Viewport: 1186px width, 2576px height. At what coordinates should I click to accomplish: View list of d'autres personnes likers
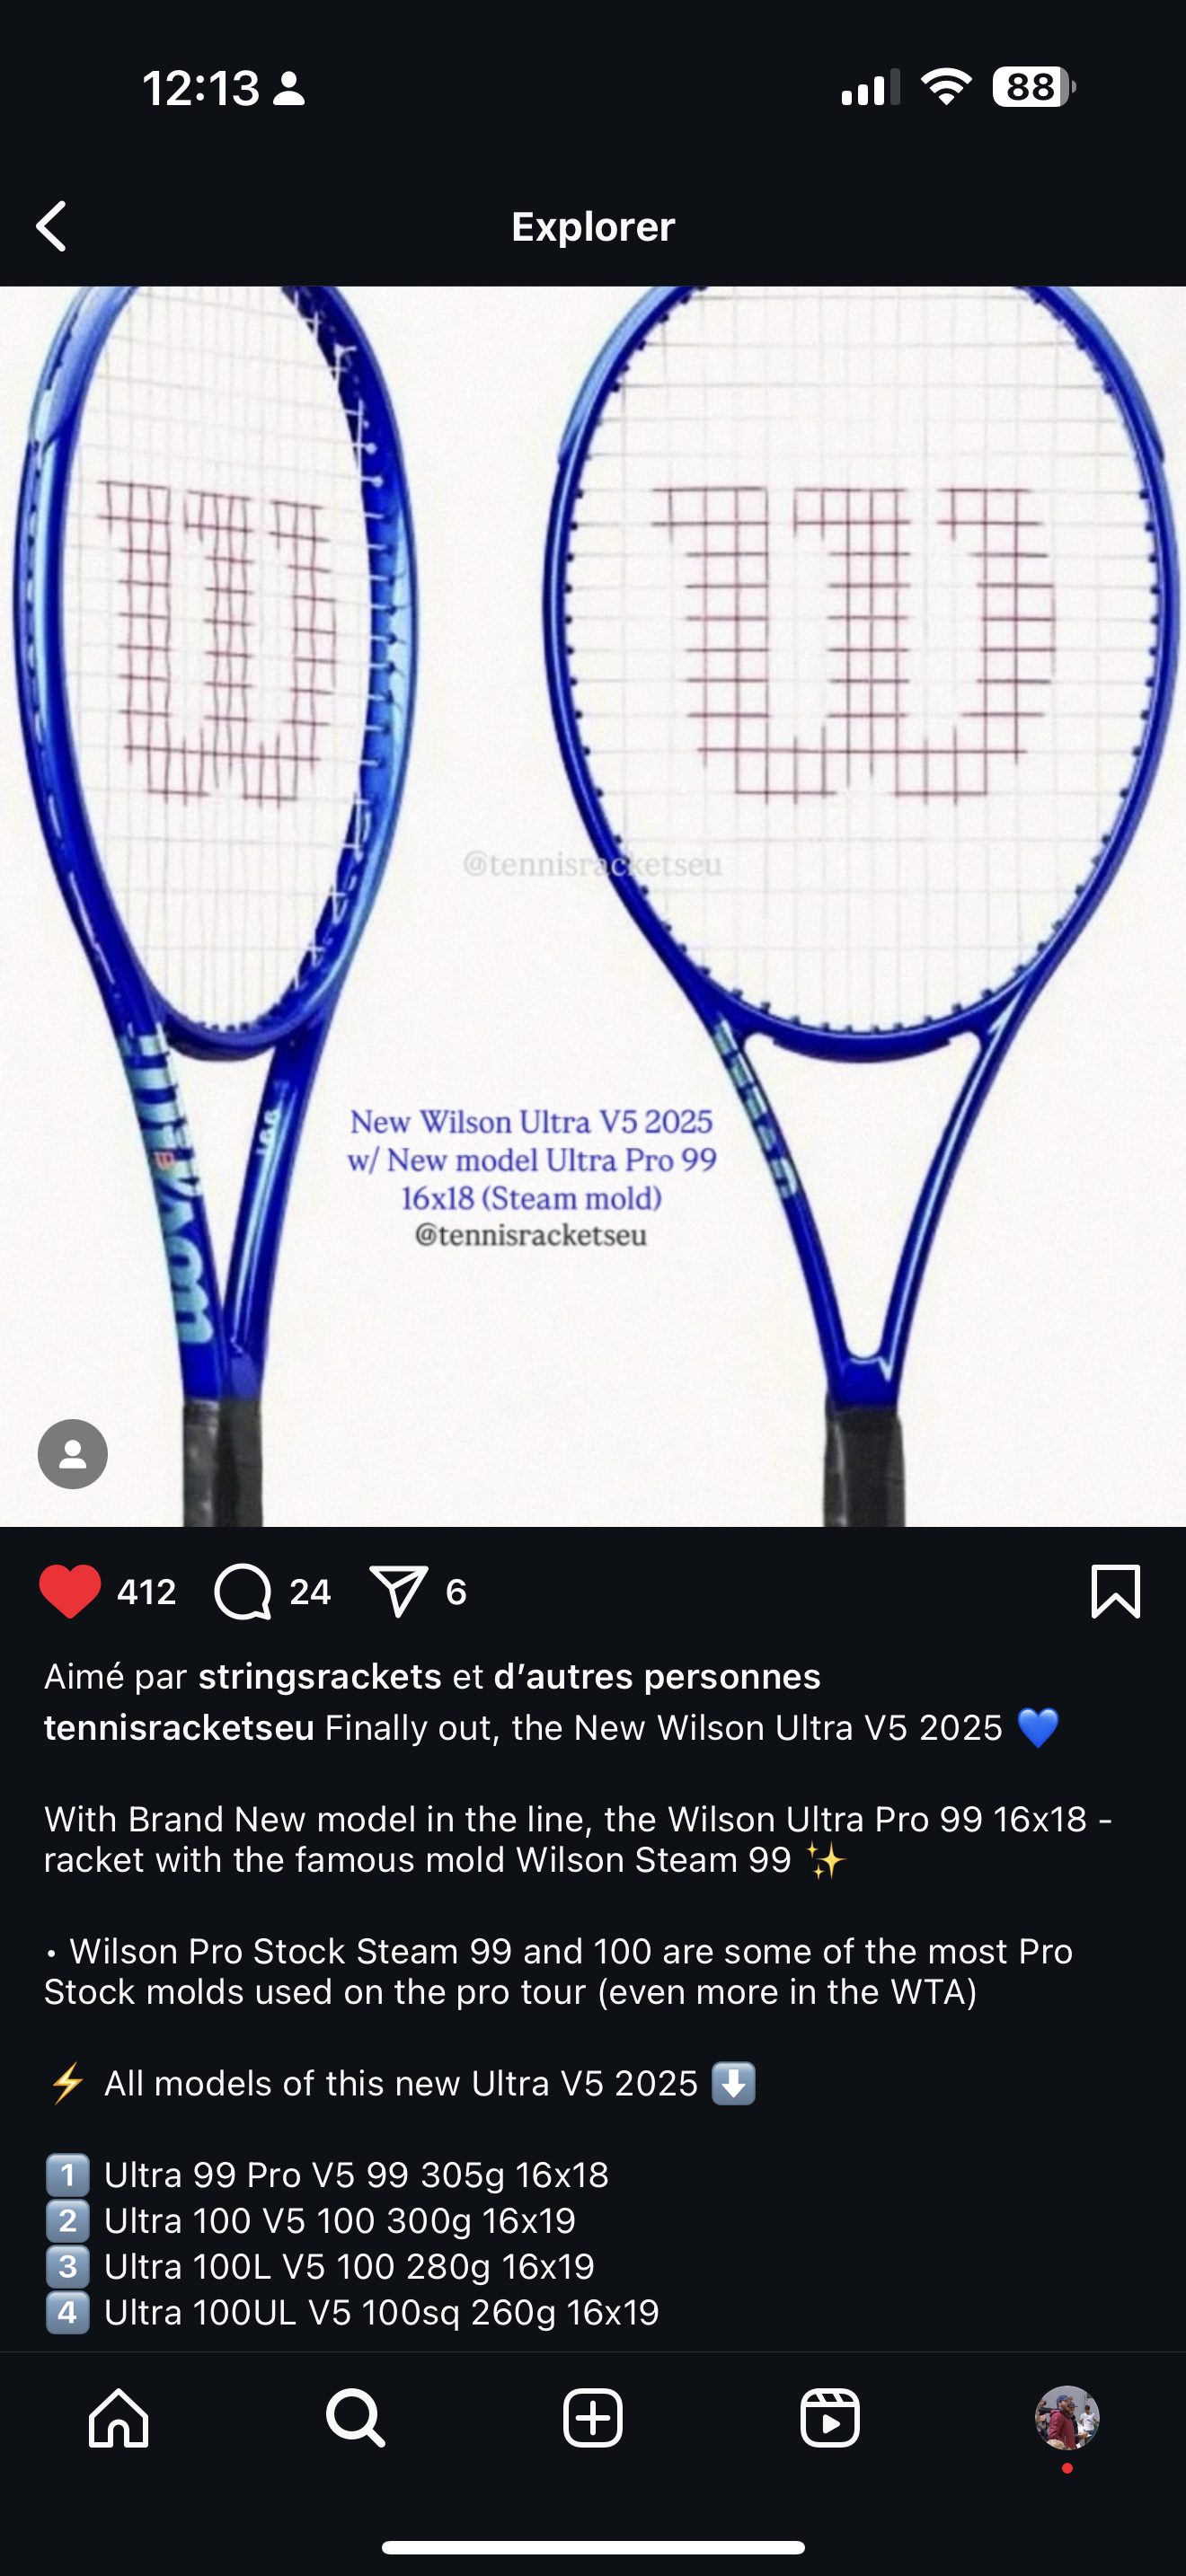(x=657, y=1677)
